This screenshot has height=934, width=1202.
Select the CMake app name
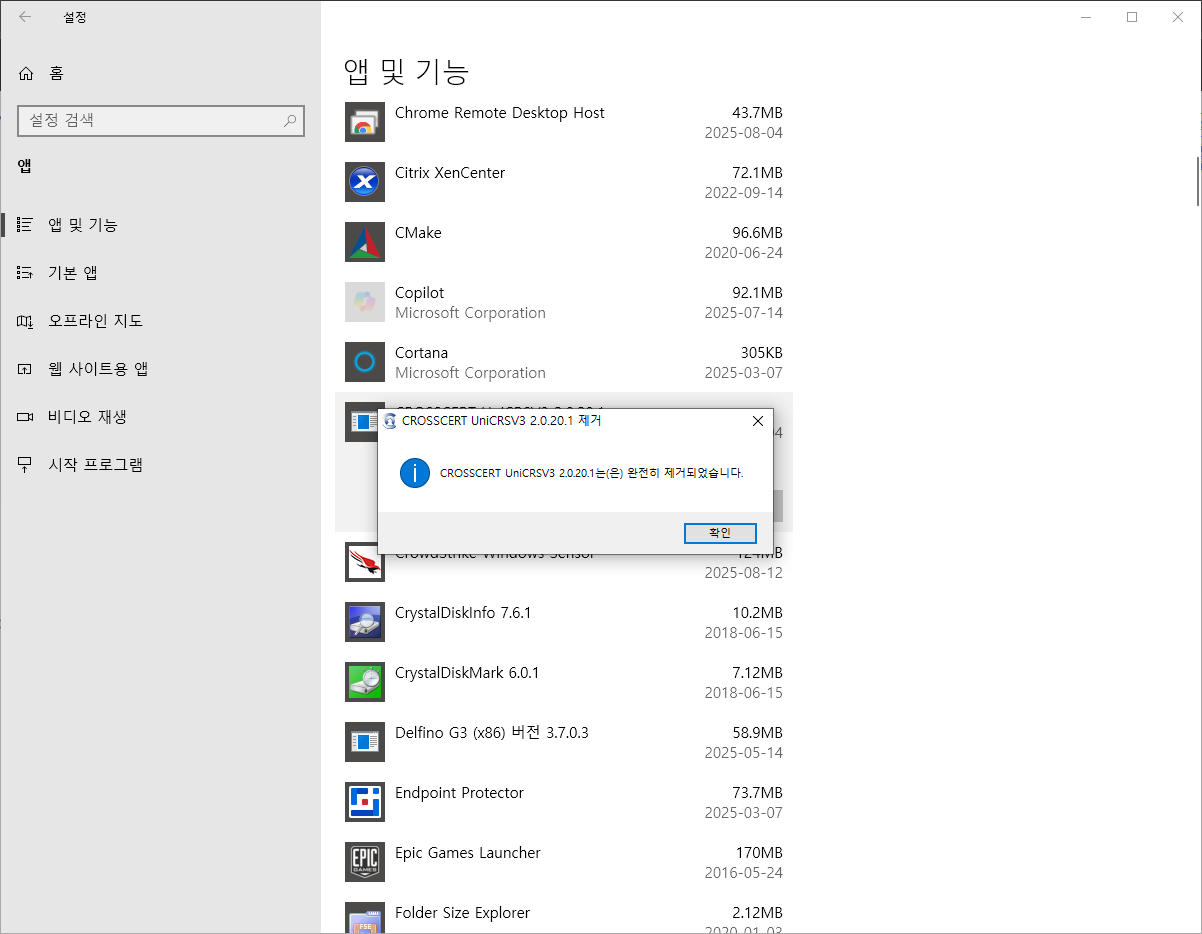(418, 233)
